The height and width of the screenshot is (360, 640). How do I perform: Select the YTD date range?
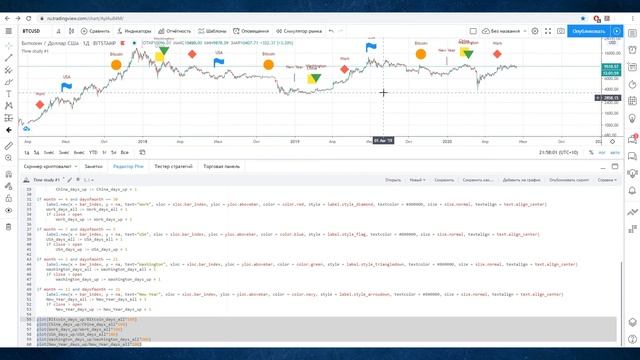[x=93, y=153]
